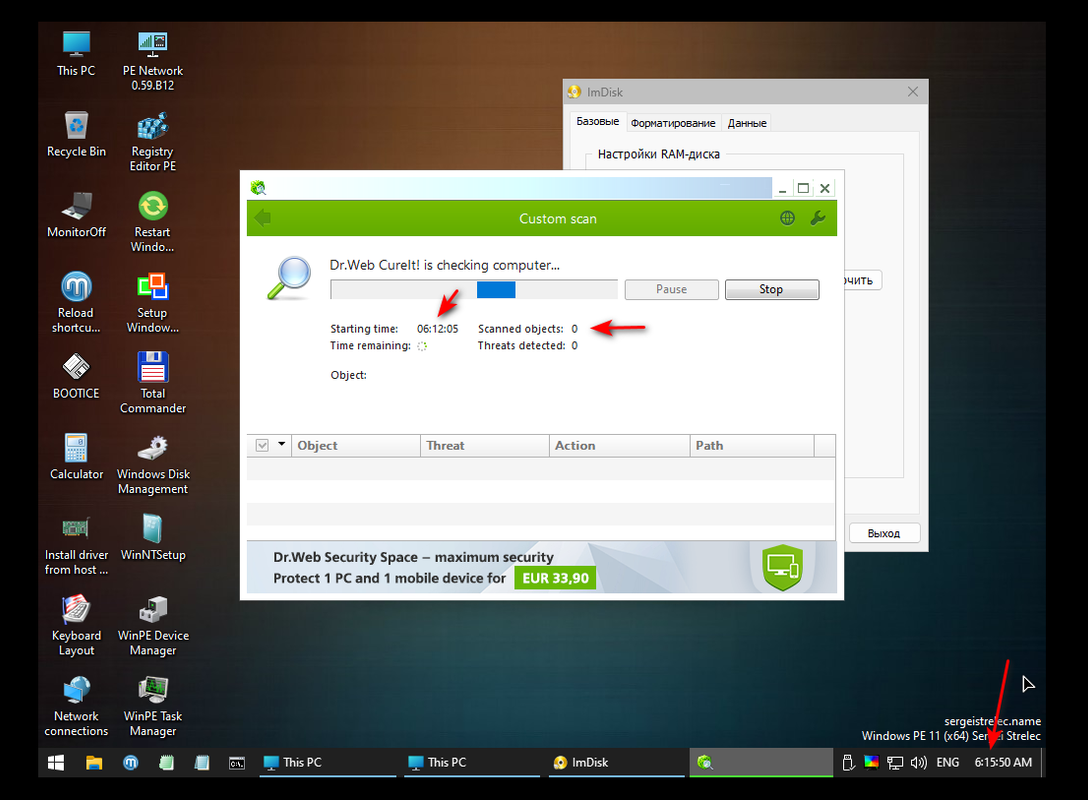Open Network connections desktop icon
The width and height of the screenshot is (1088, 800).
(x=76, y=707)
